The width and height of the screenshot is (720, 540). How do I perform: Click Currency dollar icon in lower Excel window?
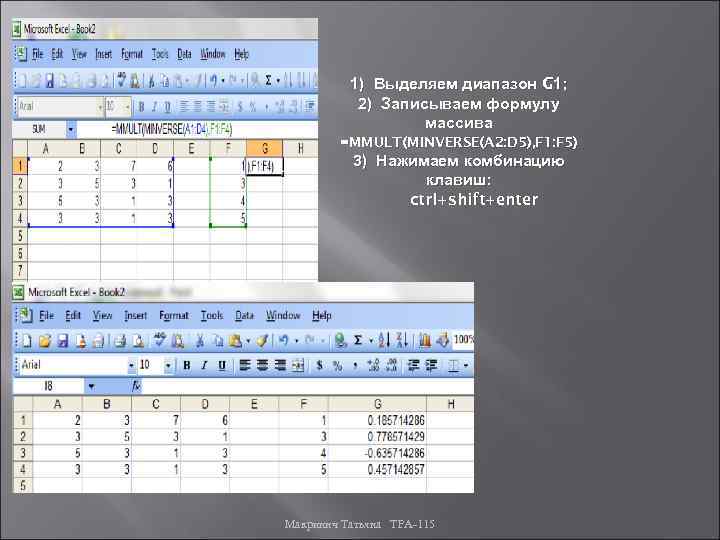[x=320, y=366]
